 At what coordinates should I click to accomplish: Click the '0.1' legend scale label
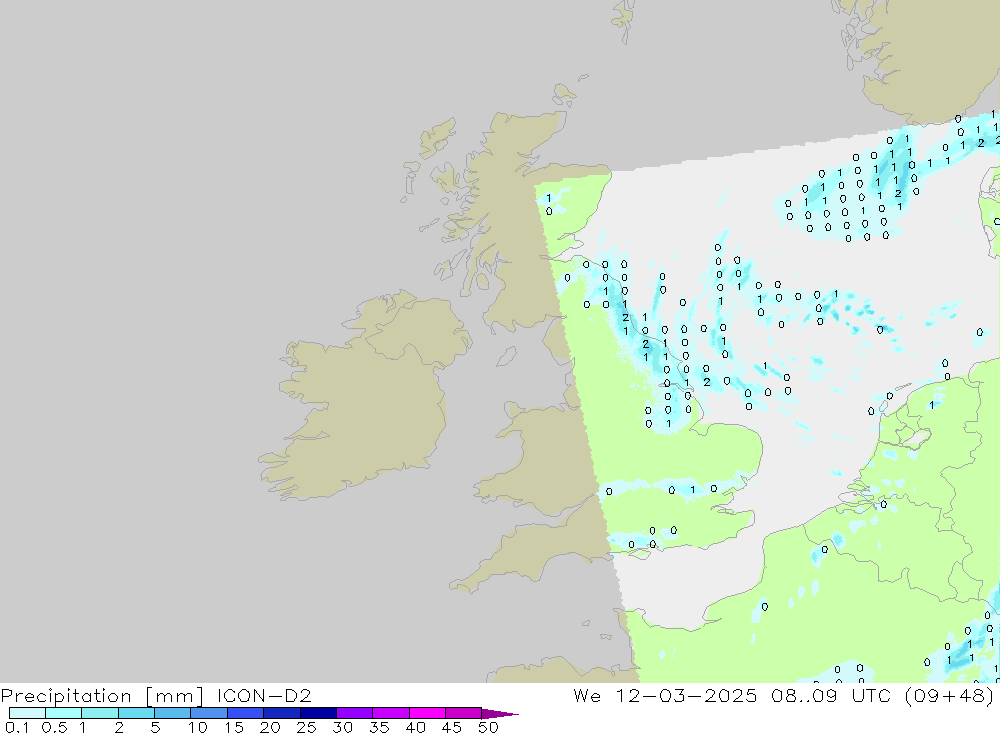point(17,727)
